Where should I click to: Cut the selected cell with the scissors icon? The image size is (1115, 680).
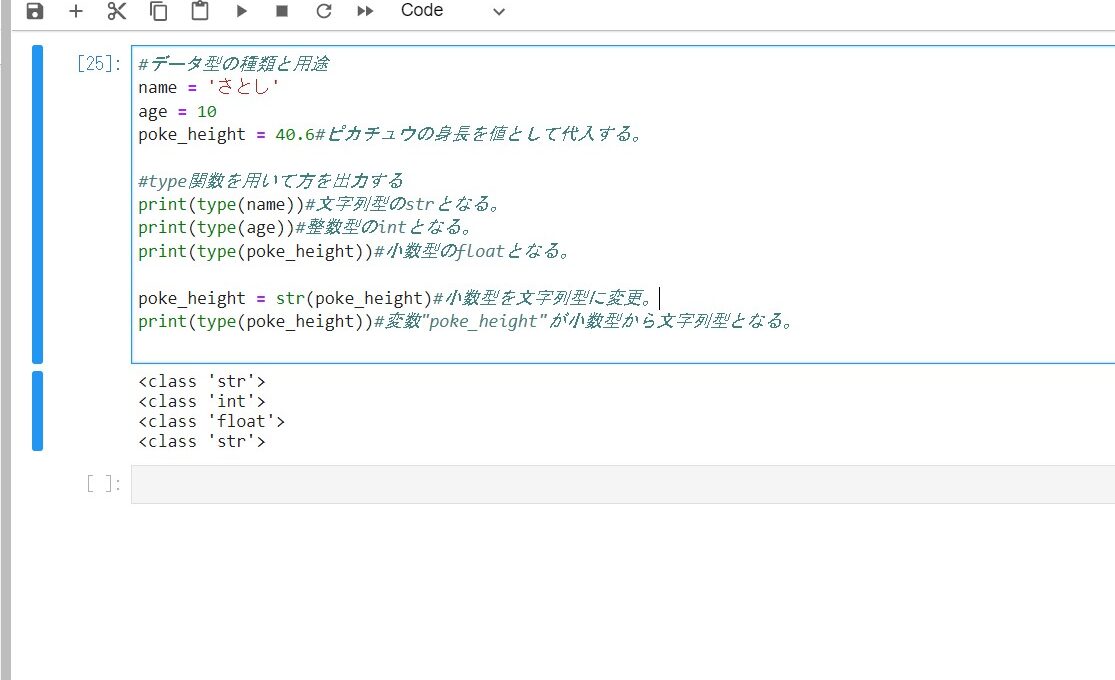tap(117, 11)
